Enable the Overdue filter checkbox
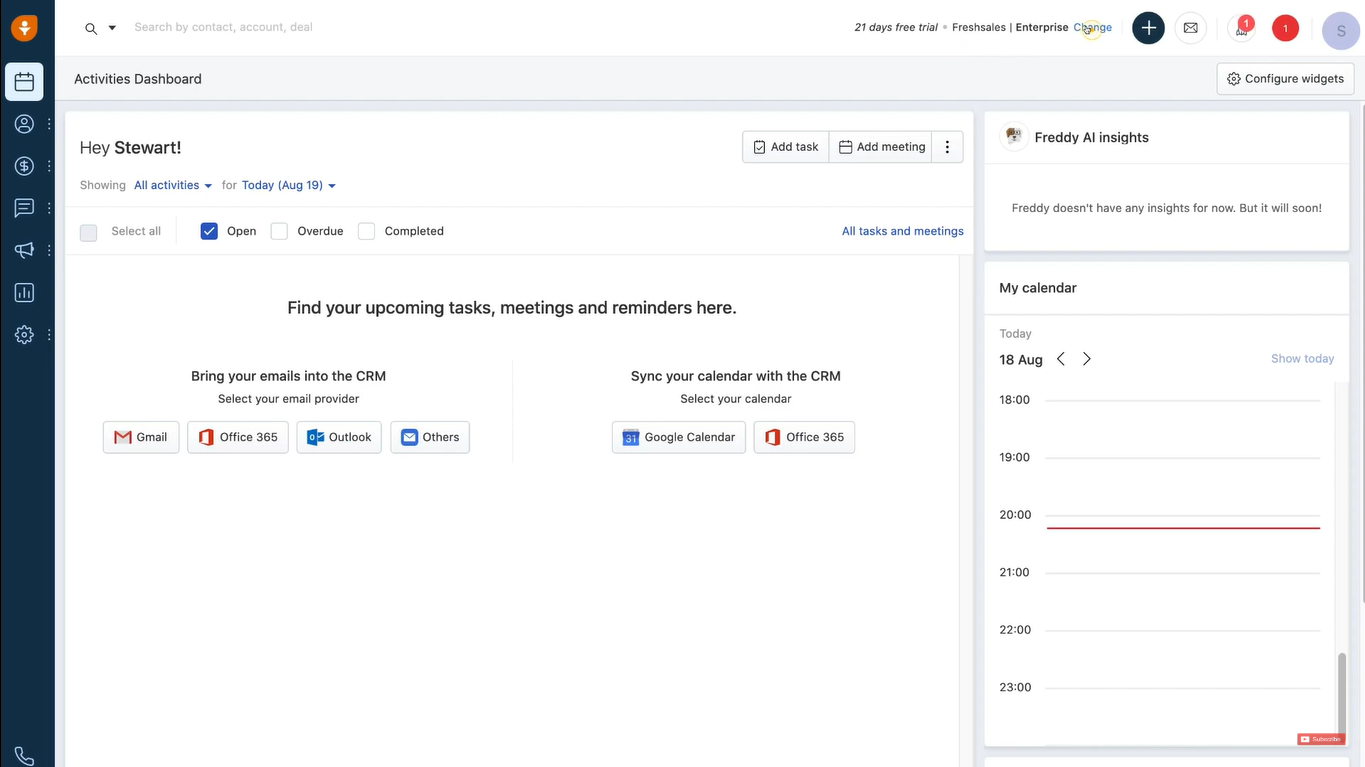 point(280,231)
